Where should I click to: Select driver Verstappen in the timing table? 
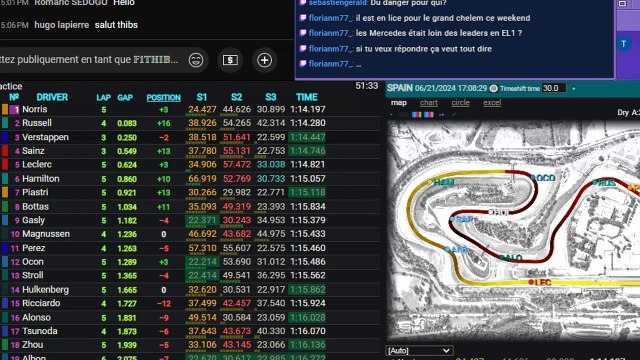coord(45,137)
